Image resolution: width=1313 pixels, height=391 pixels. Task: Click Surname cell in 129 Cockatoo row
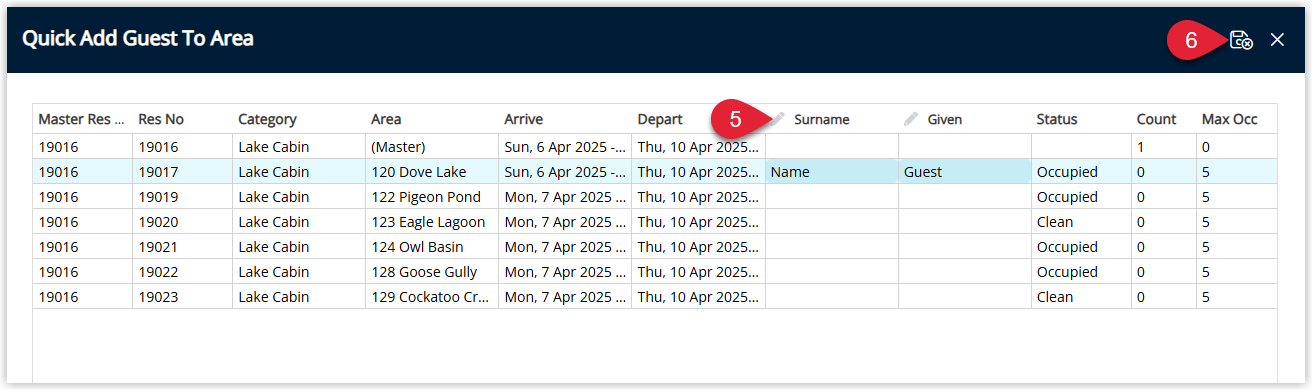[832, 297]
